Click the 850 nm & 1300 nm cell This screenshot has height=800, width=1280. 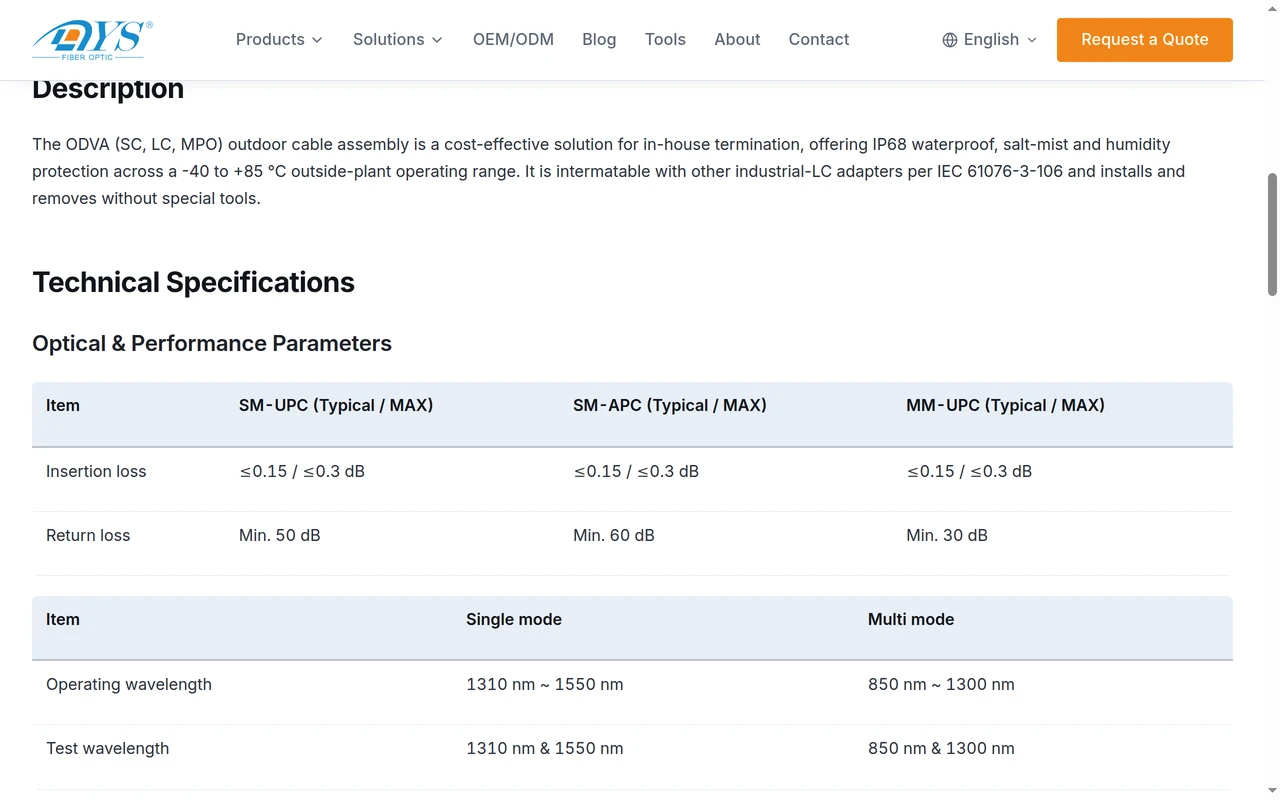(941, 748)
